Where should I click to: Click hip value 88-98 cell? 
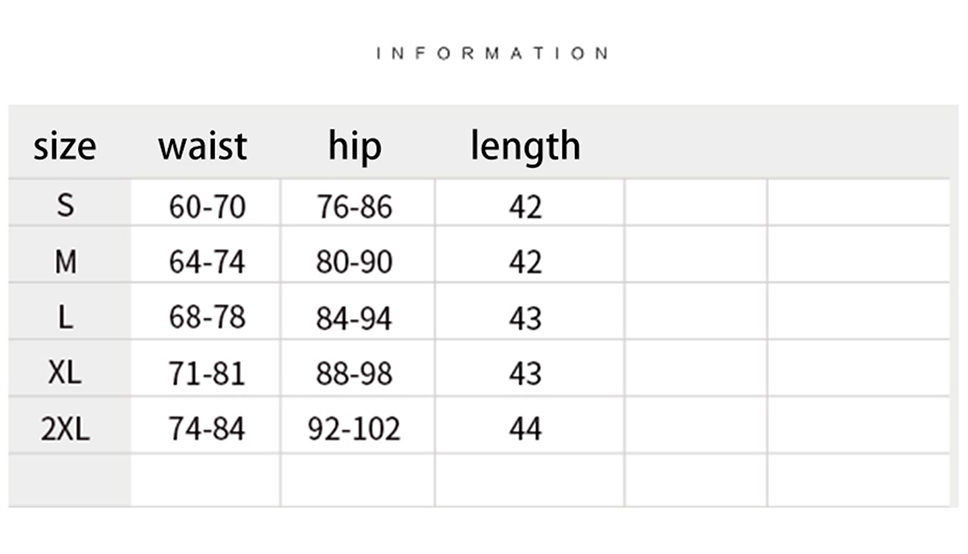point(355,373)
